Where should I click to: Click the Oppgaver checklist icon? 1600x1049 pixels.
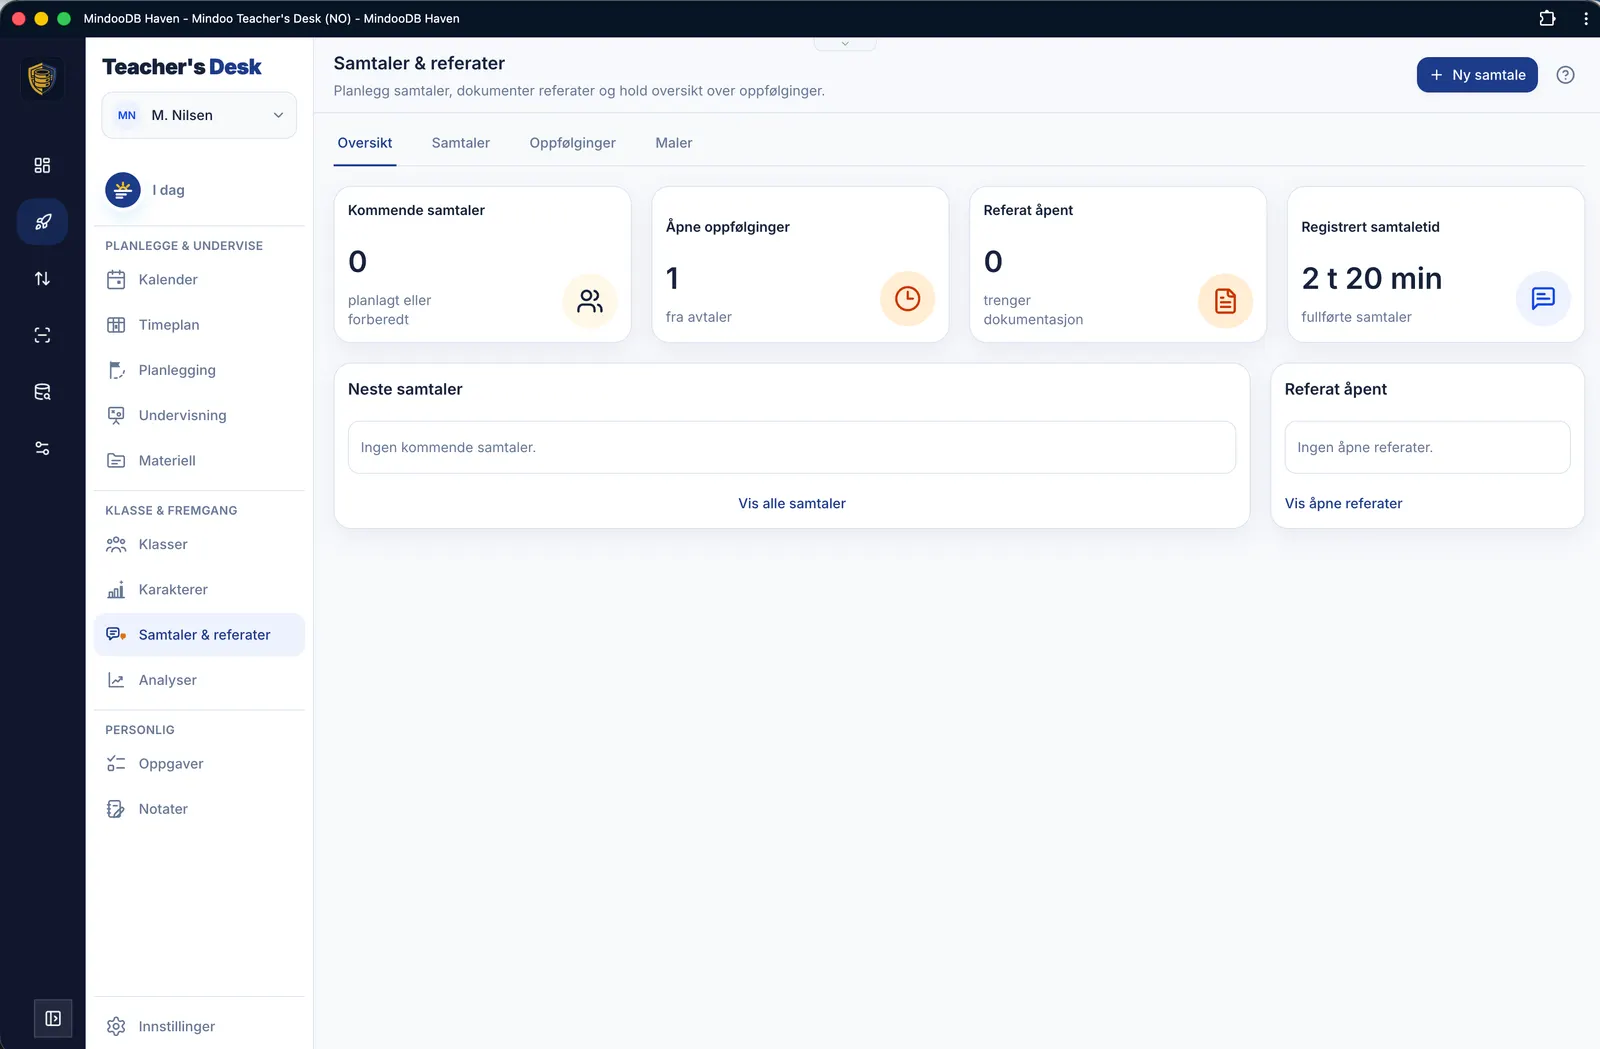point(116,764)
